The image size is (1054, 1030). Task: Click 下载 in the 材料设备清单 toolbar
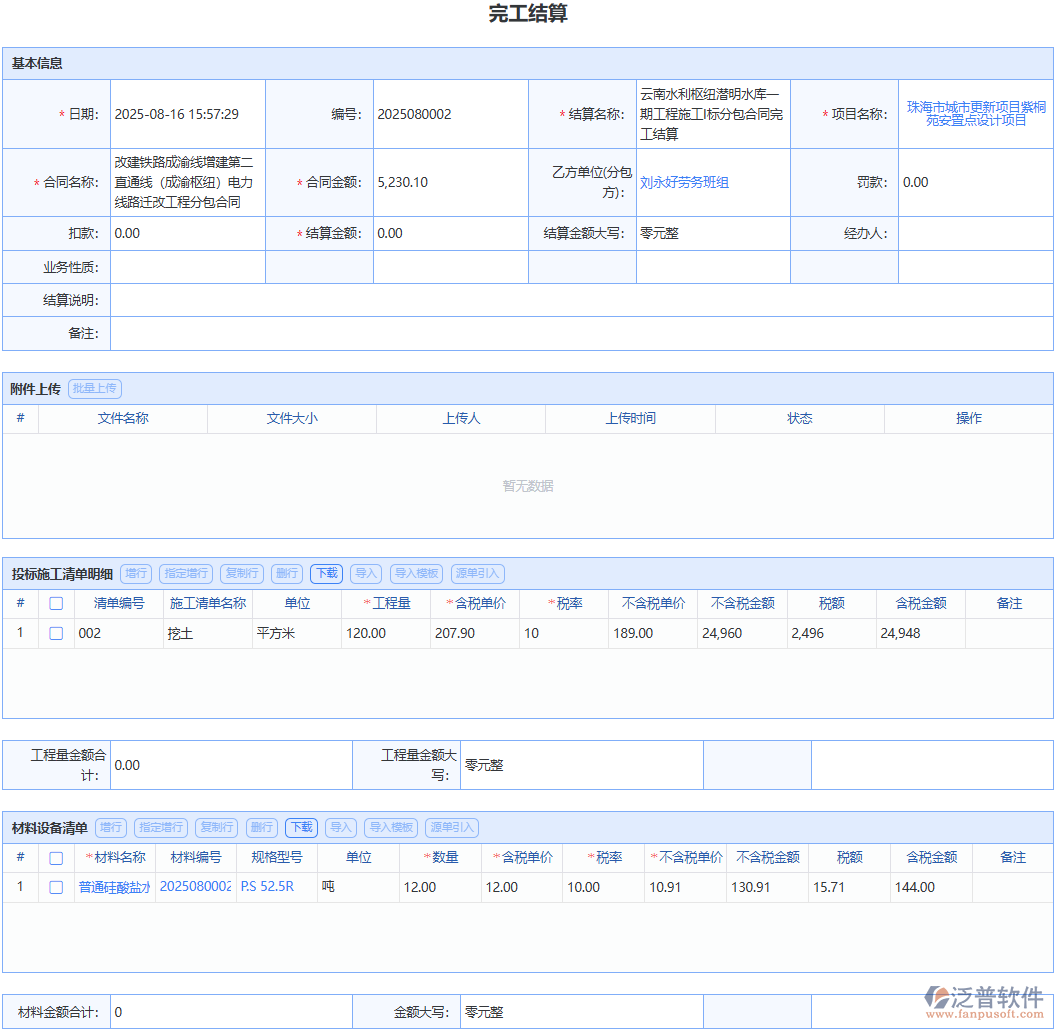coord(301,827)
